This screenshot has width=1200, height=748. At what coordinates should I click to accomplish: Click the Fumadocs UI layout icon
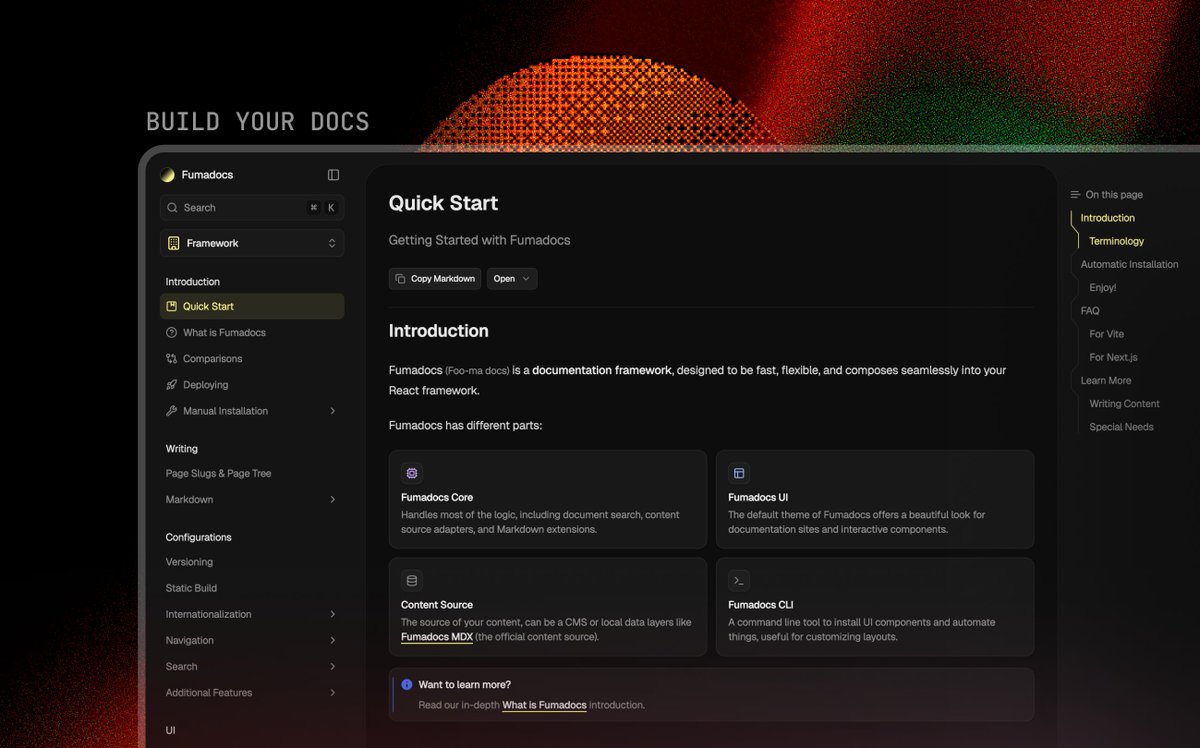739,473
